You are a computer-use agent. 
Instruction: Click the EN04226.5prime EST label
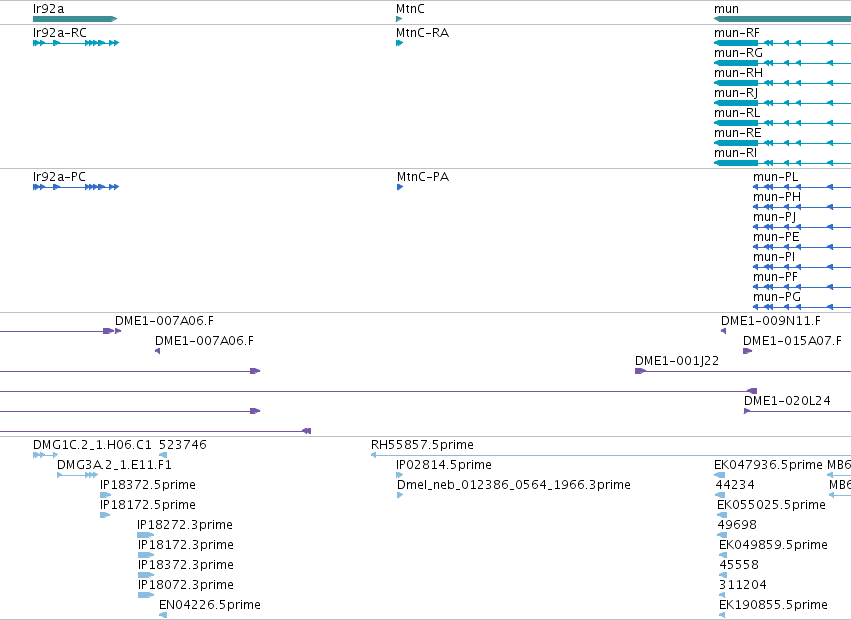pyautogui.click(x=209, y=605)
